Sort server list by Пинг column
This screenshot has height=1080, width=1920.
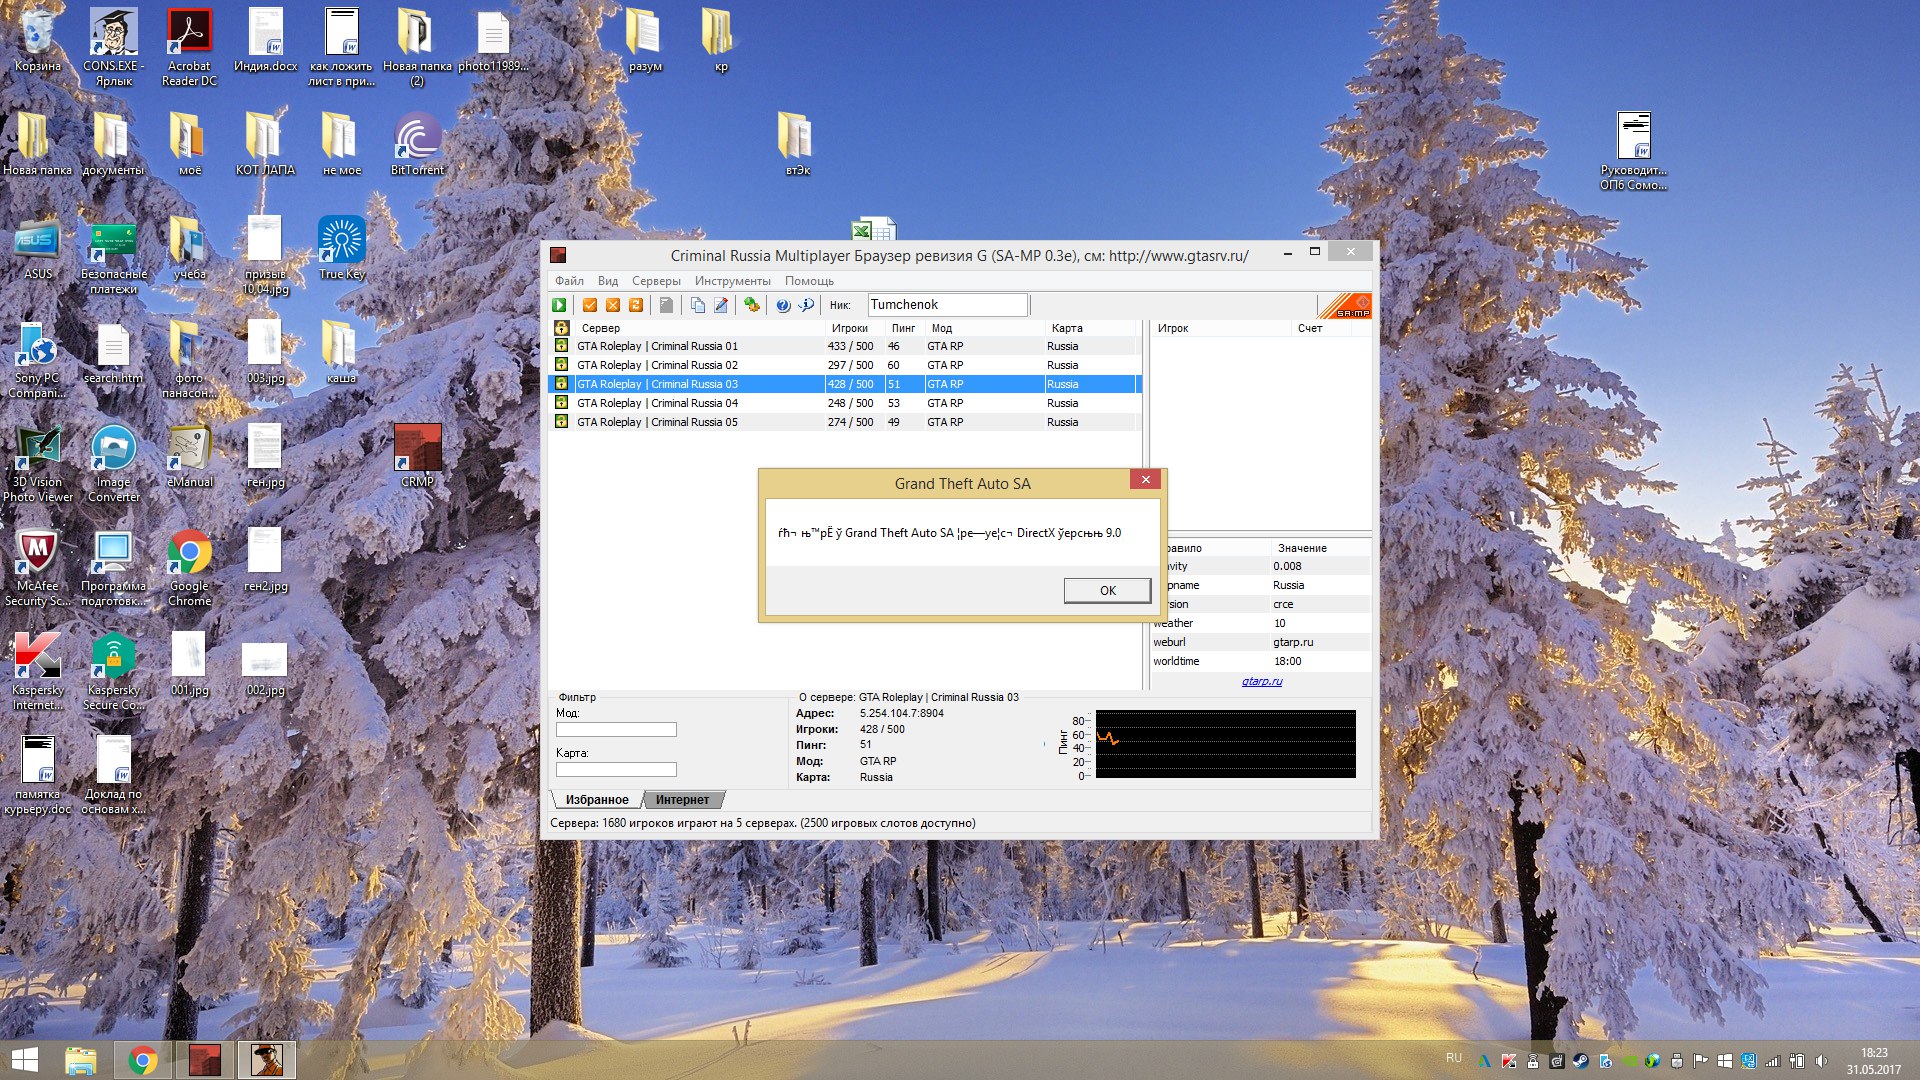(x=903, y=328)
